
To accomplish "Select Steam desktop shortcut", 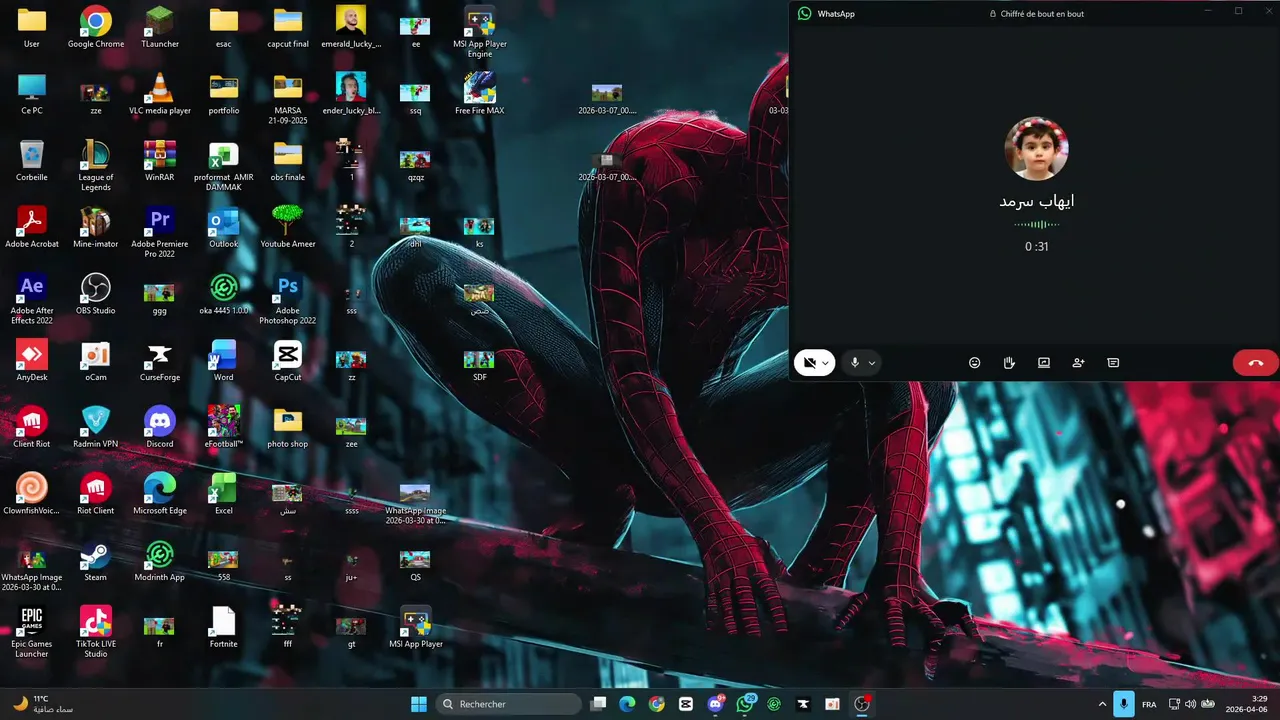I will point(96,560).
